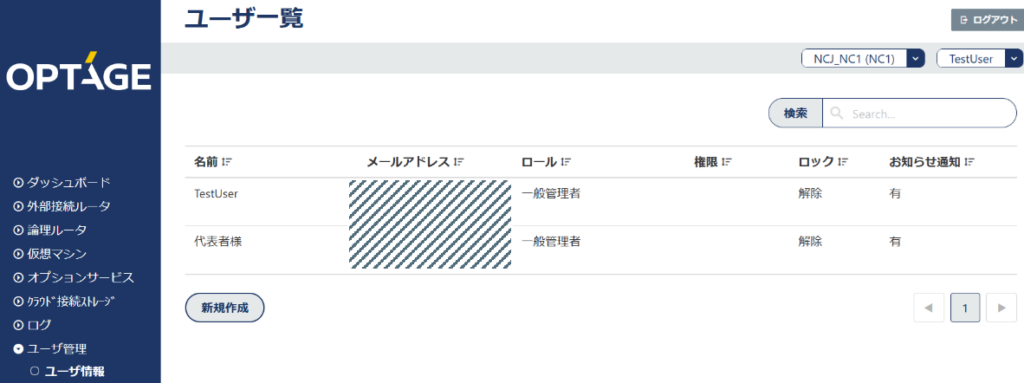Image resolution: width=1024 pixels, height=383 pixels.
Task: Click the magnifier icon in search box
Action: [837, 114]
